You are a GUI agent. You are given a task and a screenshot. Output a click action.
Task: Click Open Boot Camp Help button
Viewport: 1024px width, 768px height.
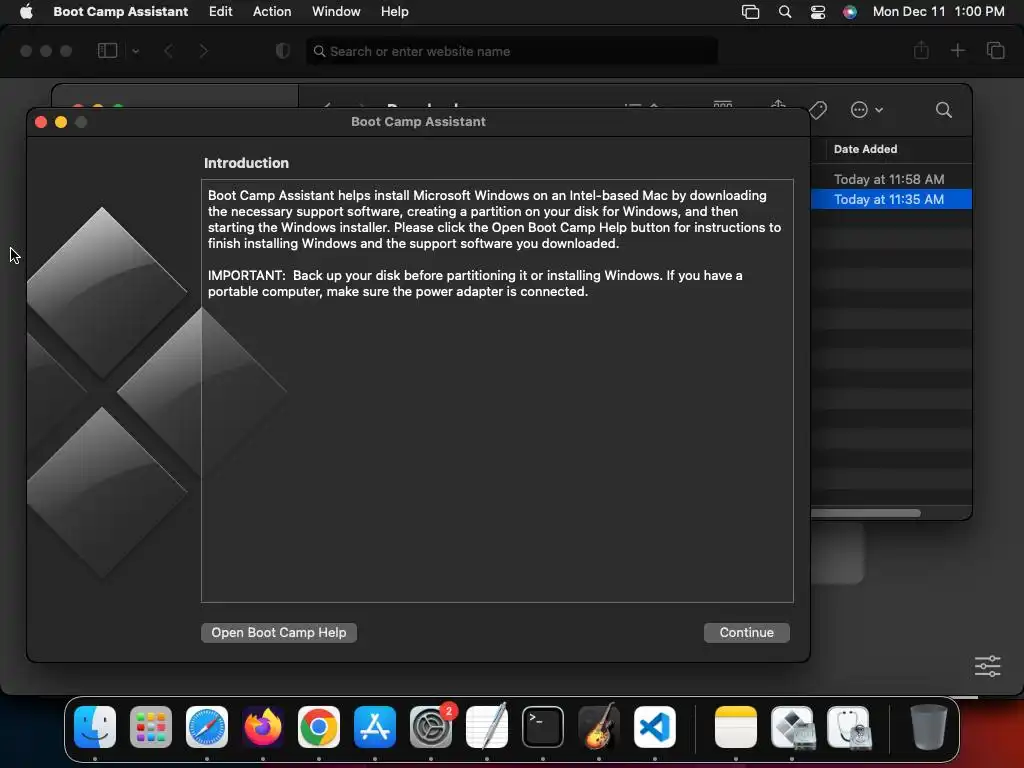(279, 632)
